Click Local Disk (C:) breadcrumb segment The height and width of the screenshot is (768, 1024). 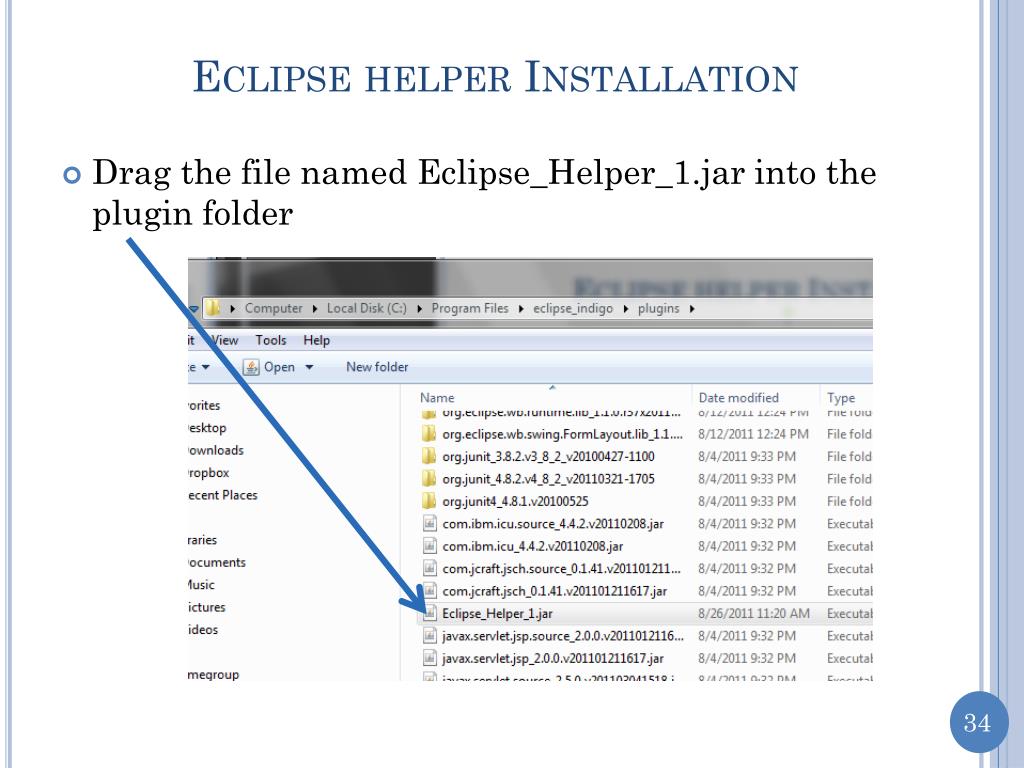point(366,308)
